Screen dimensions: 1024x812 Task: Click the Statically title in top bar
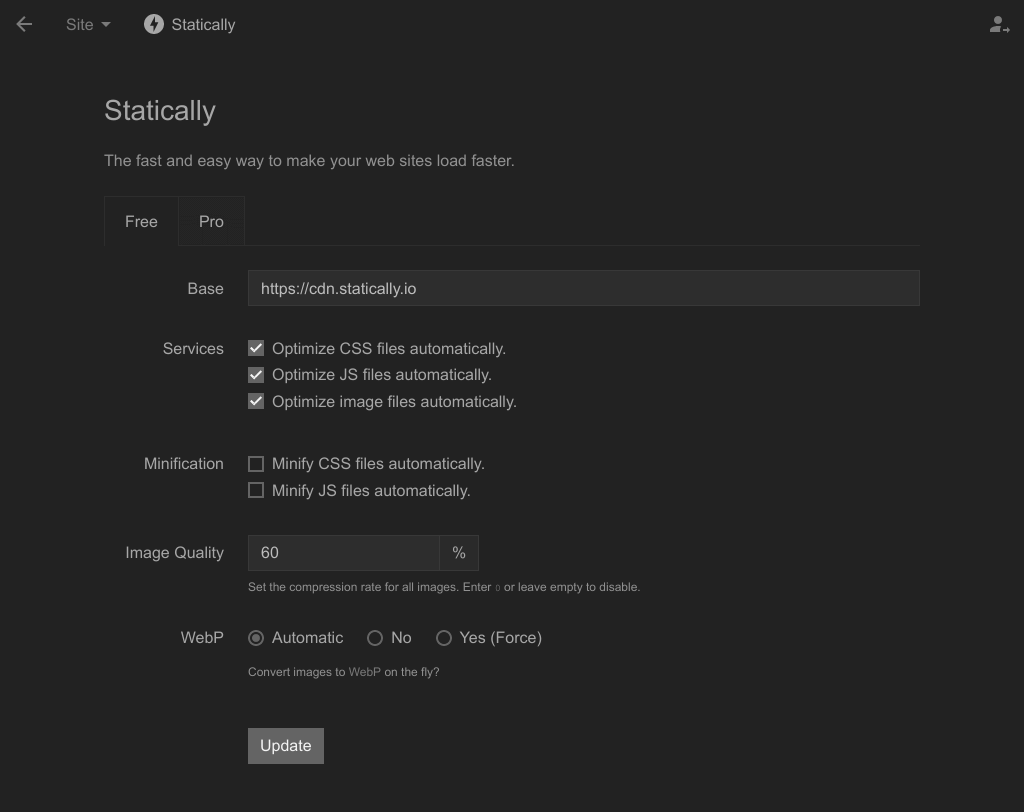(x=203, y=24)
